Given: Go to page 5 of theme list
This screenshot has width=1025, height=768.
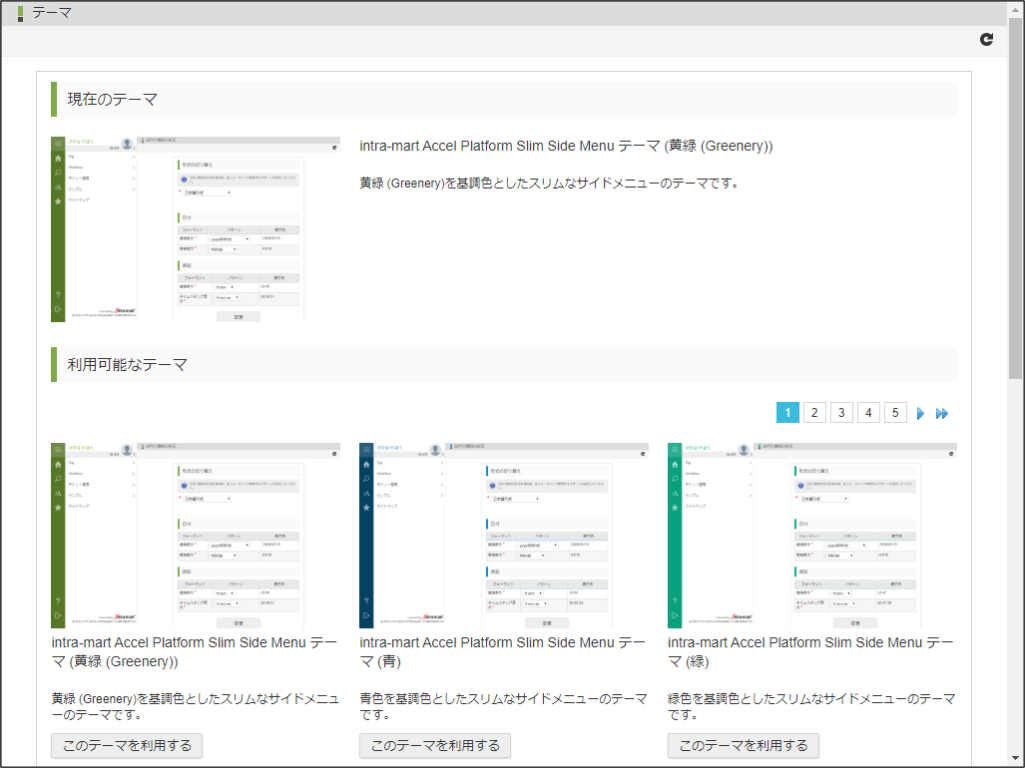Looking at the screenshot, I should tap(896, 413).
